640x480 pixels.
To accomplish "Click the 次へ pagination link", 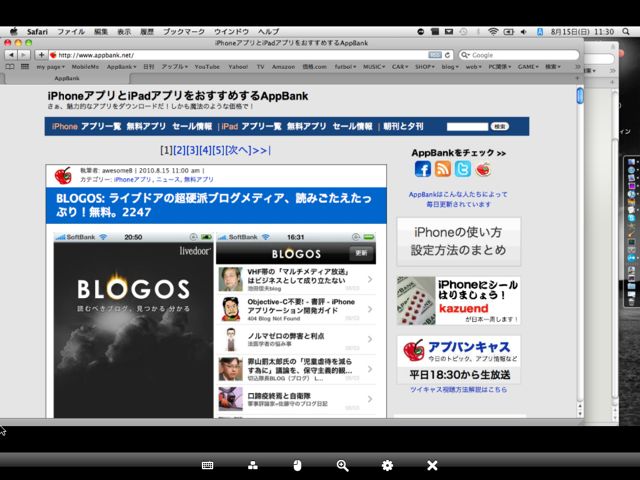I will pos(238,150).
